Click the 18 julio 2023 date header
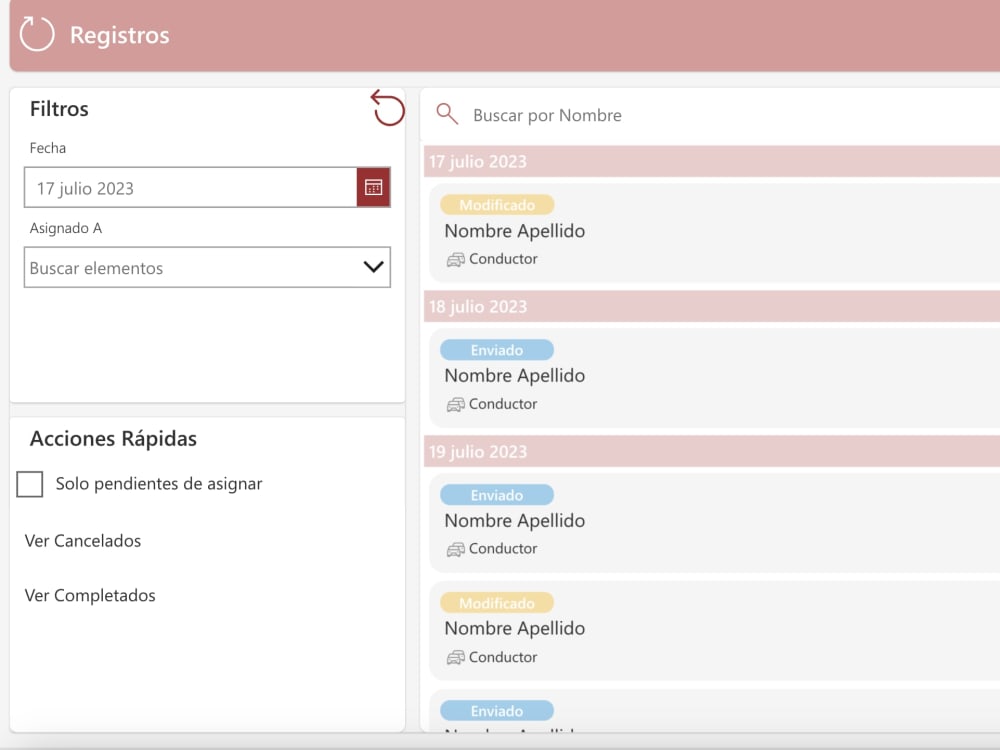This screenshot has height=750, width=1000. point(712,307)
